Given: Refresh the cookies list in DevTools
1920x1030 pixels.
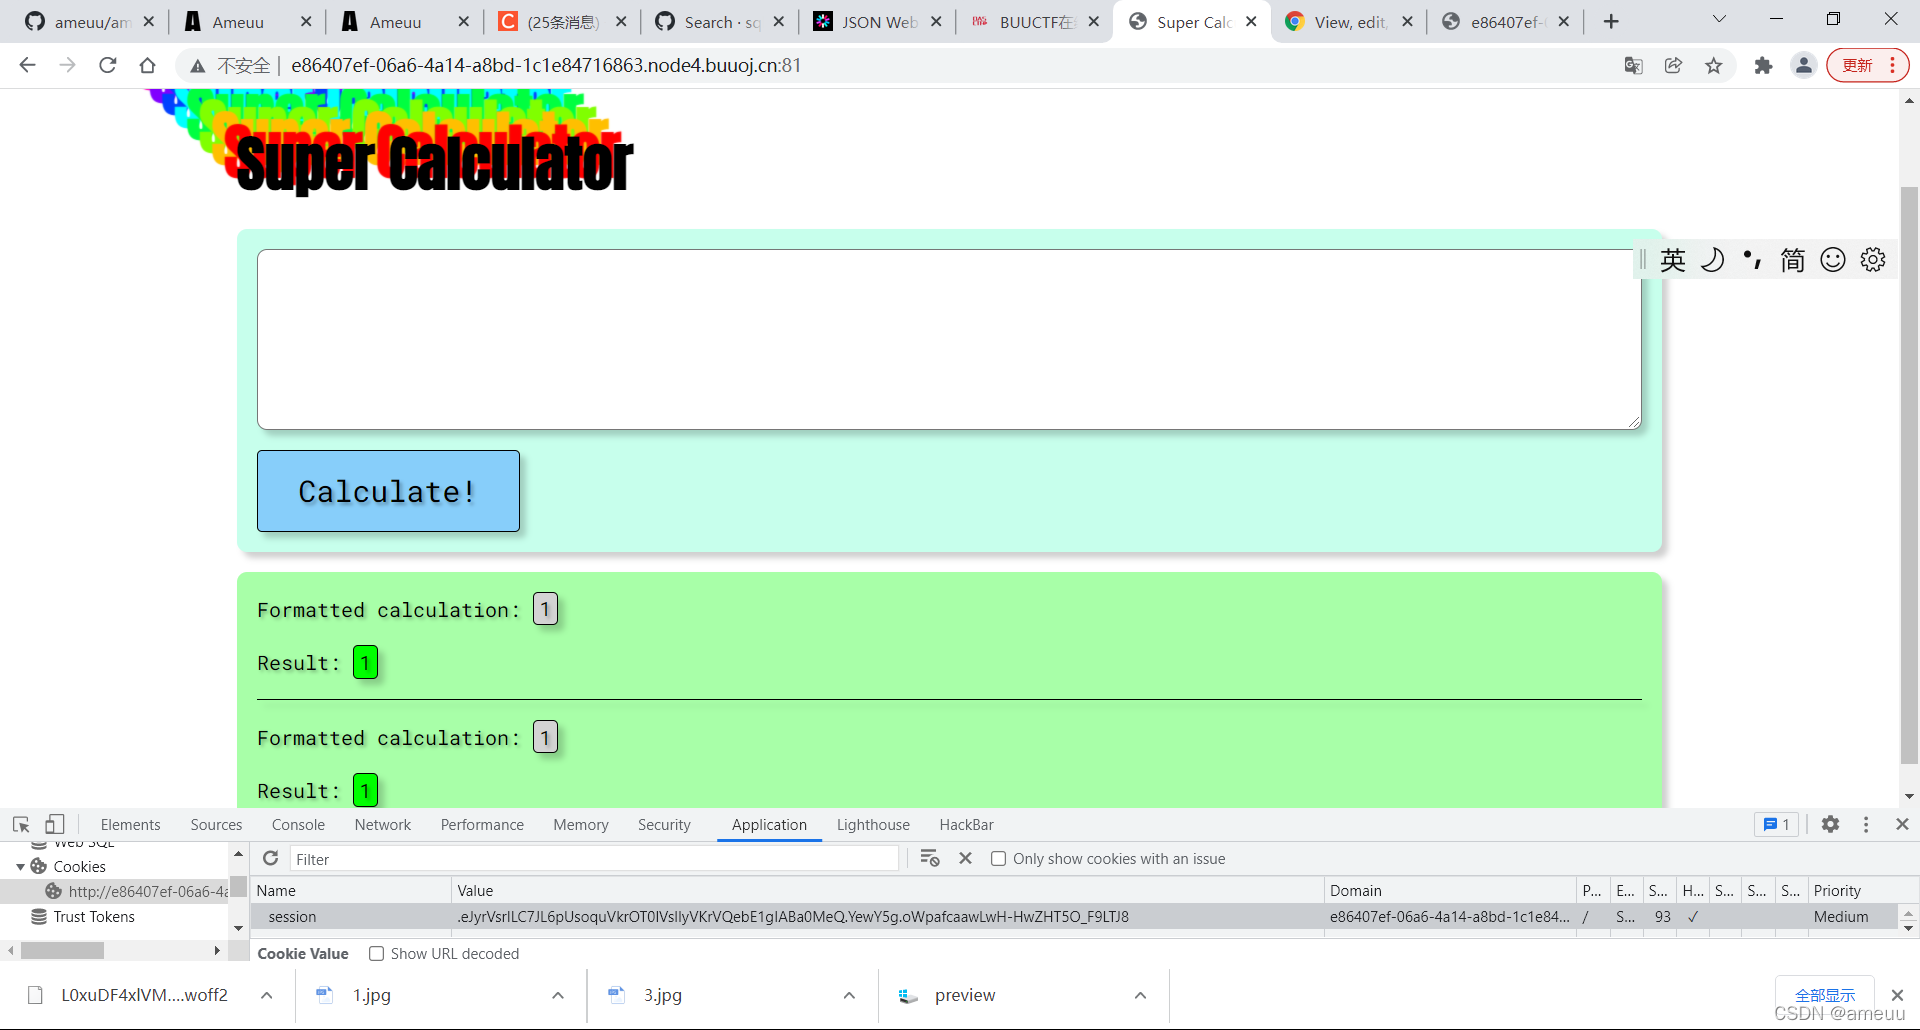Looking at the screenshot, I should point(270,858).
